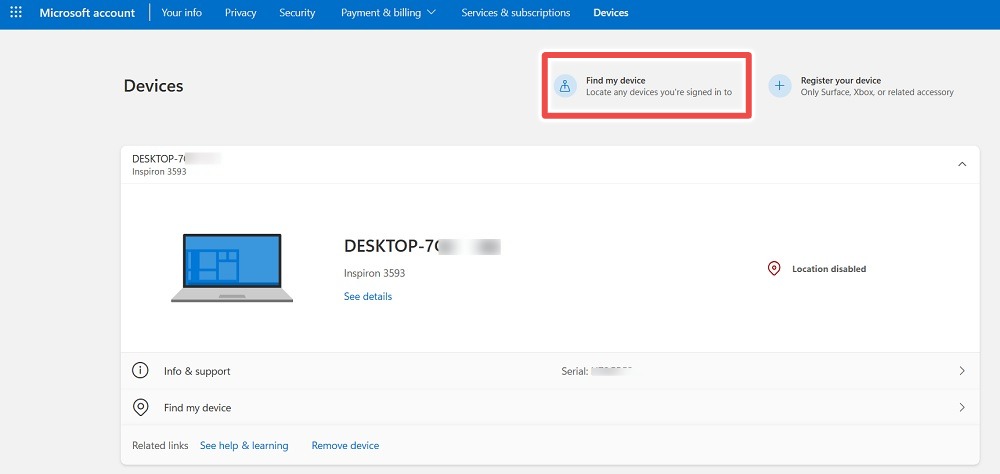Click the Location disabled pin icon

pos(774,269)
